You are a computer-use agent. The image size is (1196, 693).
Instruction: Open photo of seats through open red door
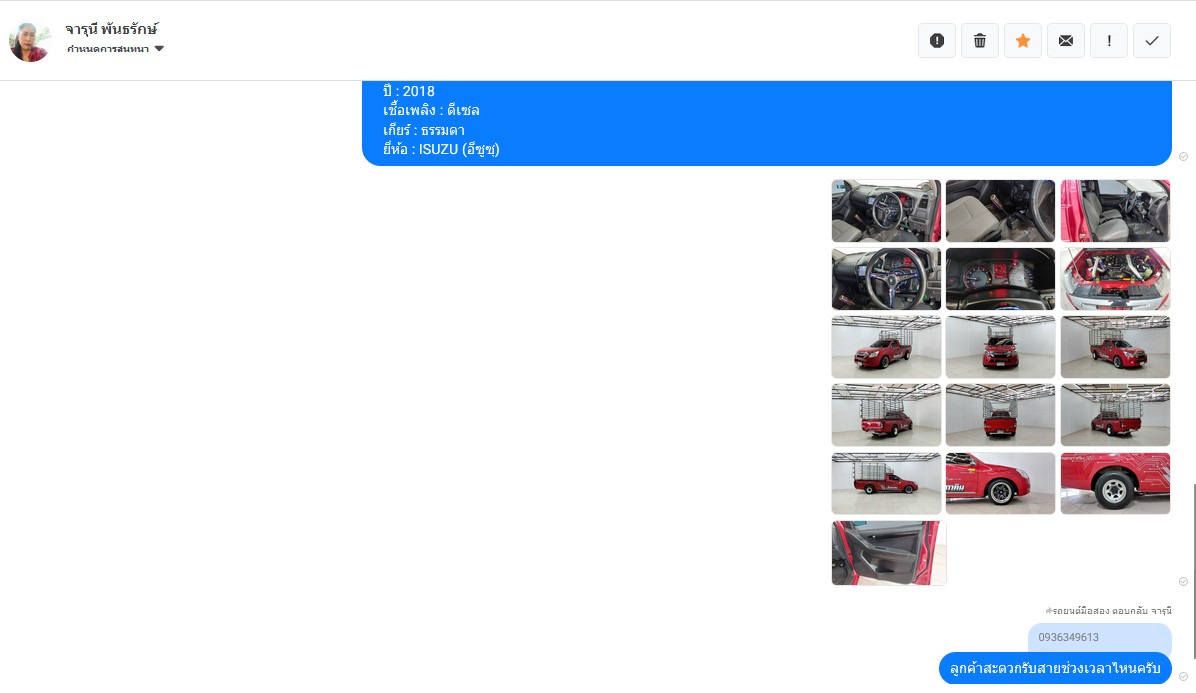coord(1115,211)
